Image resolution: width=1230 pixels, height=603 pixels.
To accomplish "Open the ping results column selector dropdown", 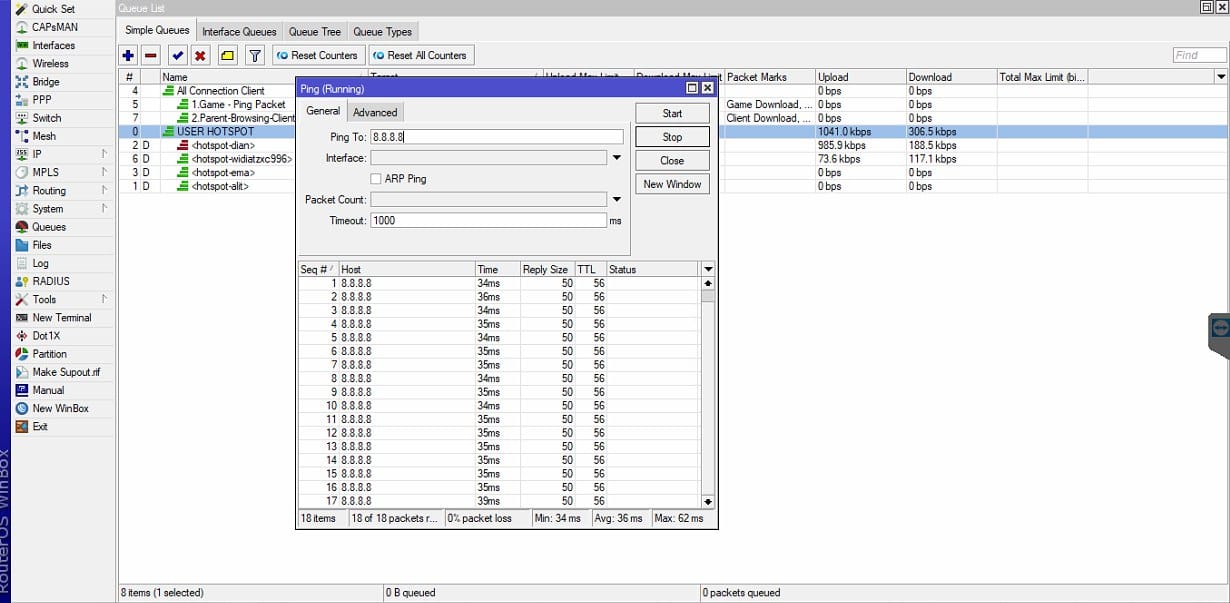I will pos(708,269).
